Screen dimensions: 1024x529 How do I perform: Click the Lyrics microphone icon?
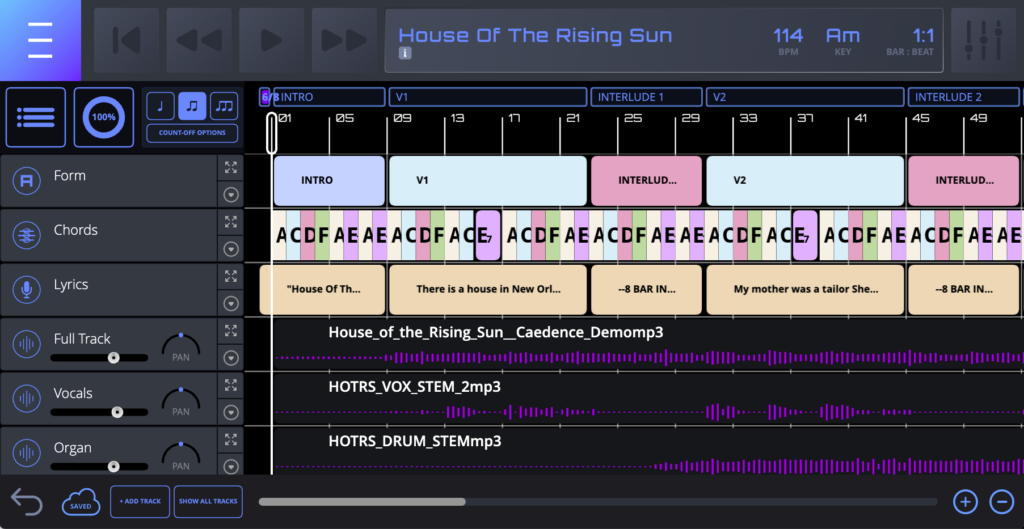(x=26, y=290)
